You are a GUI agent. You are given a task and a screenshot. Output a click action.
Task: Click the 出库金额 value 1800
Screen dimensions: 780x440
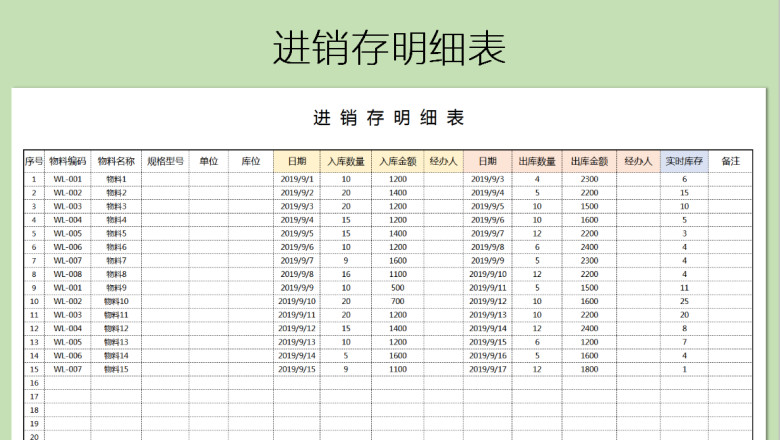point(589,369)
